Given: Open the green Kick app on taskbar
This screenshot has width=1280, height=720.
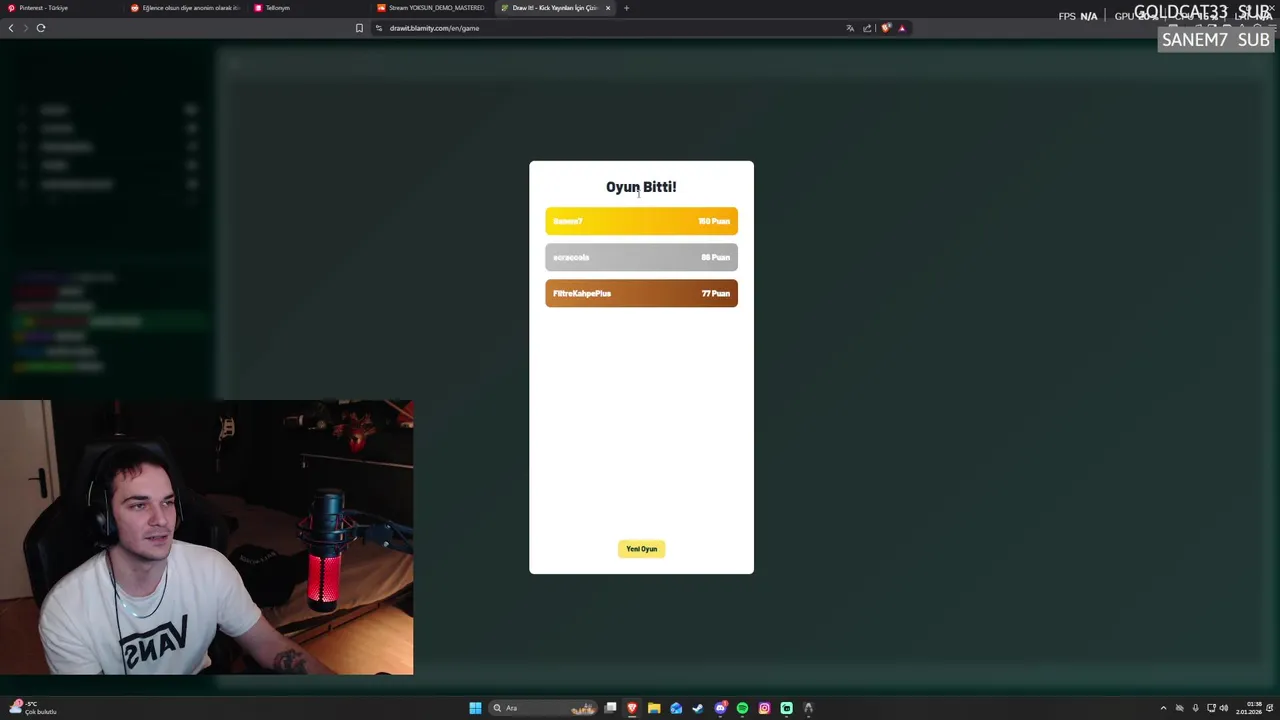Looking at the screenshot, I should [x=786, y=708].
